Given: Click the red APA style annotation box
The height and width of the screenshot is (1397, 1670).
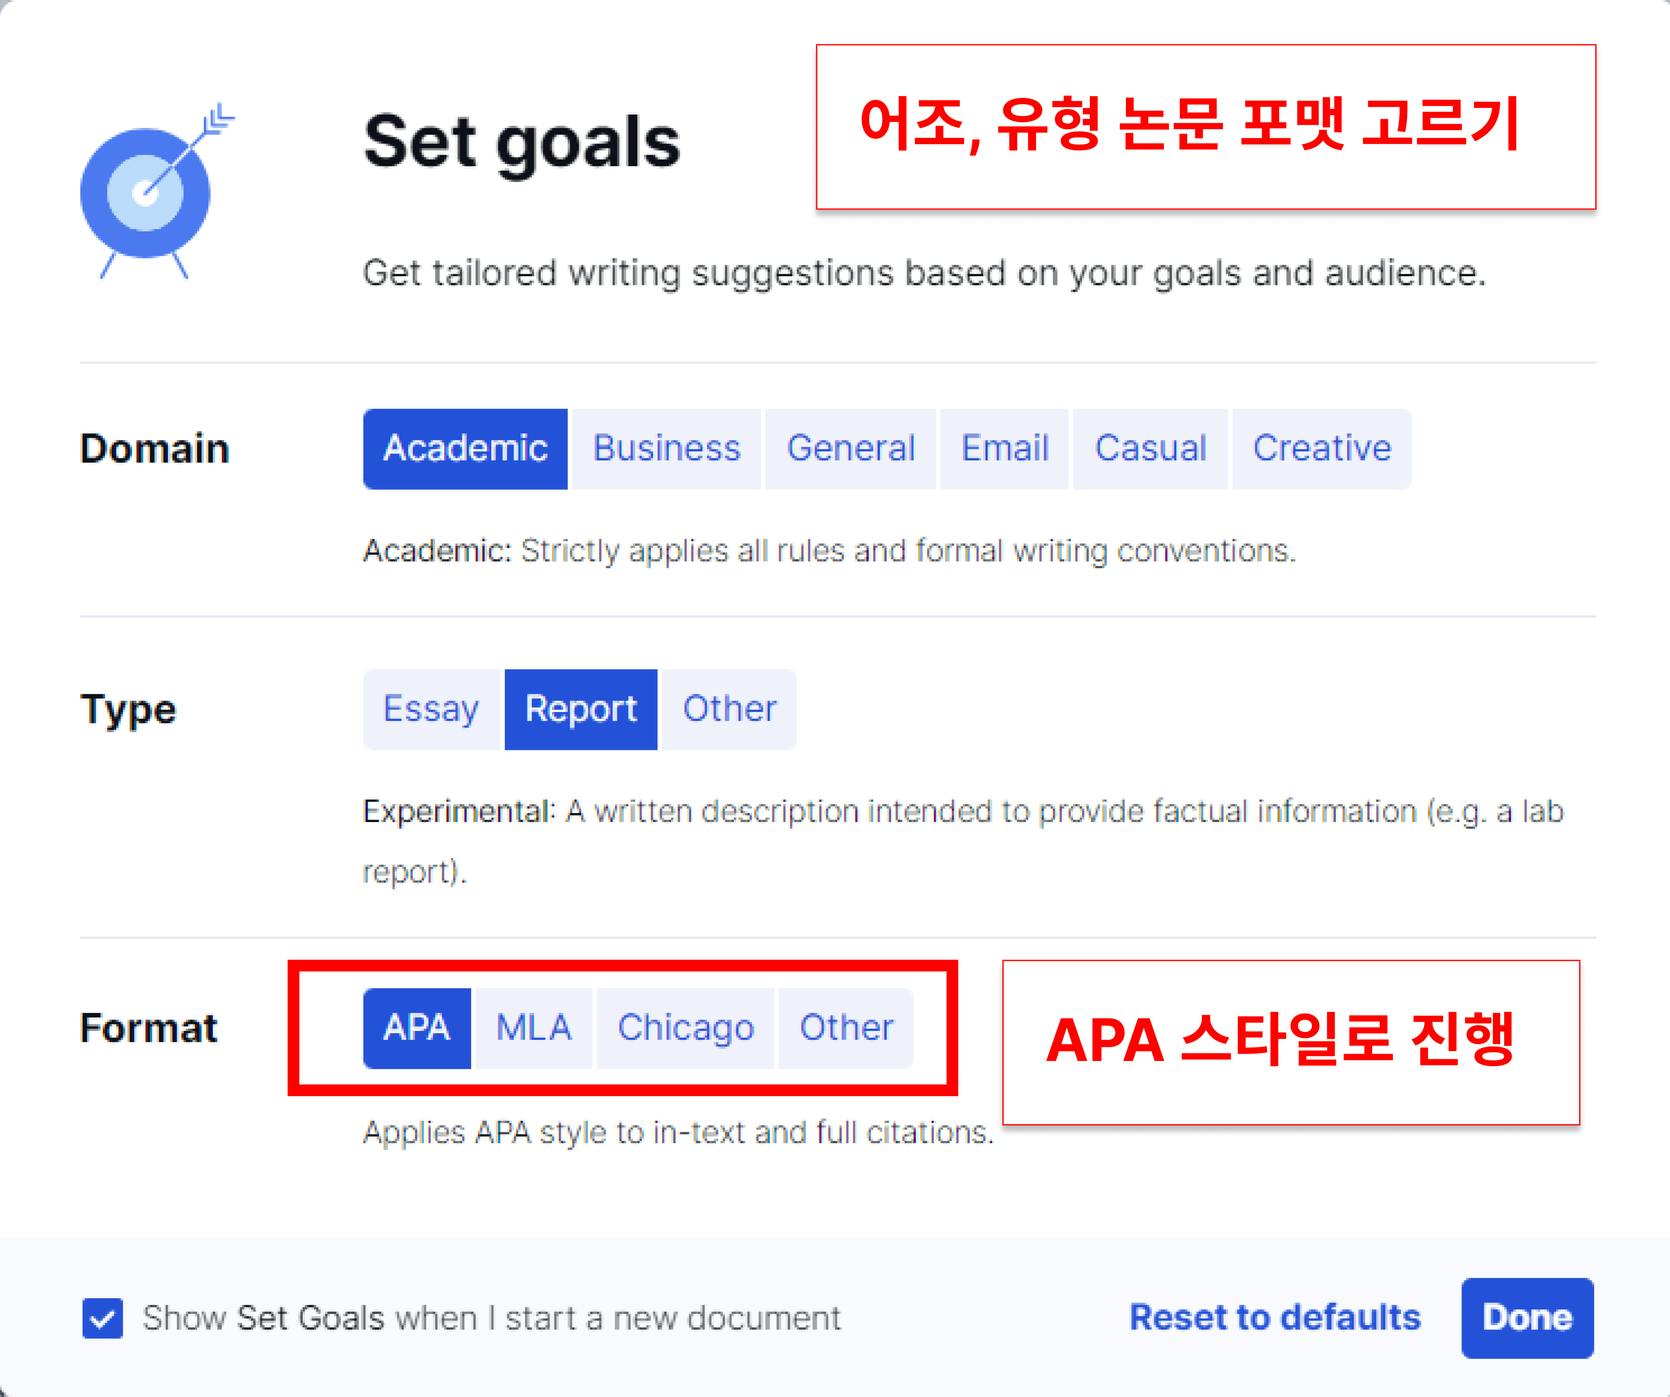Looking at the screenshot, I should coord(1290,1042).
